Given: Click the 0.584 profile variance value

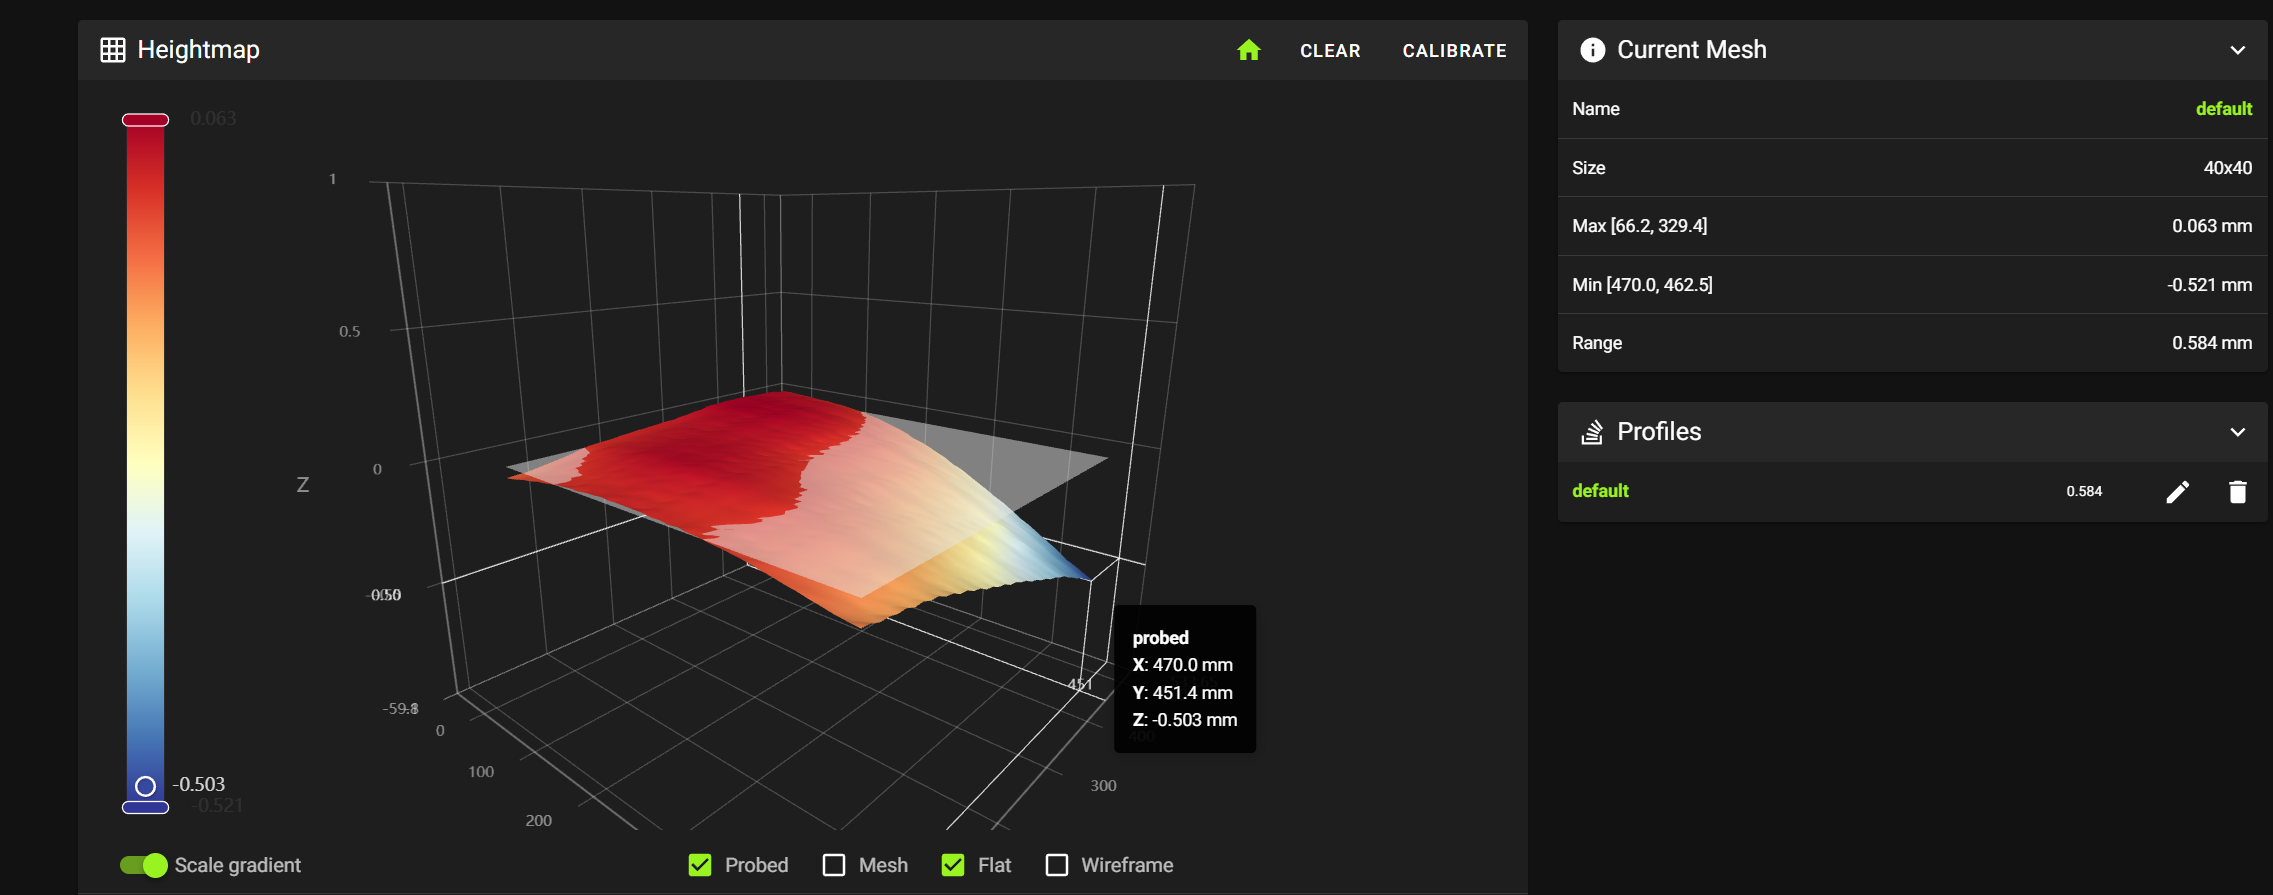Looking at the screenshot, I should pos(2084,491).
